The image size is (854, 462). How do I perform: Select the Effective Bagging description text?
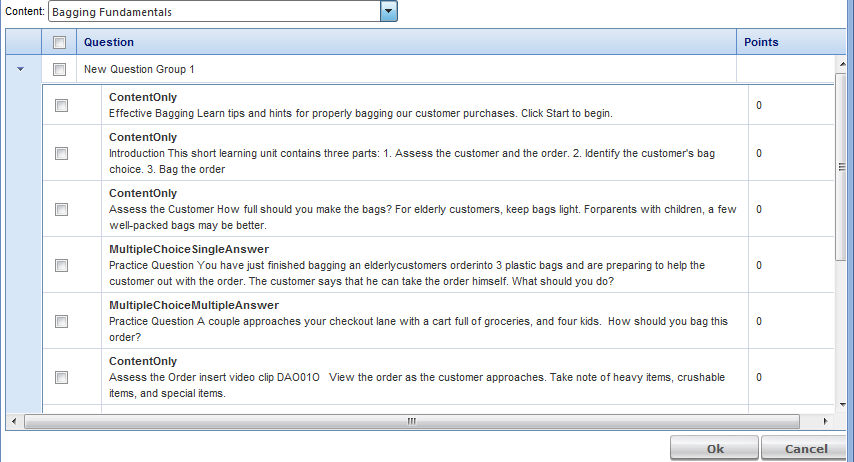pos(361,113)
